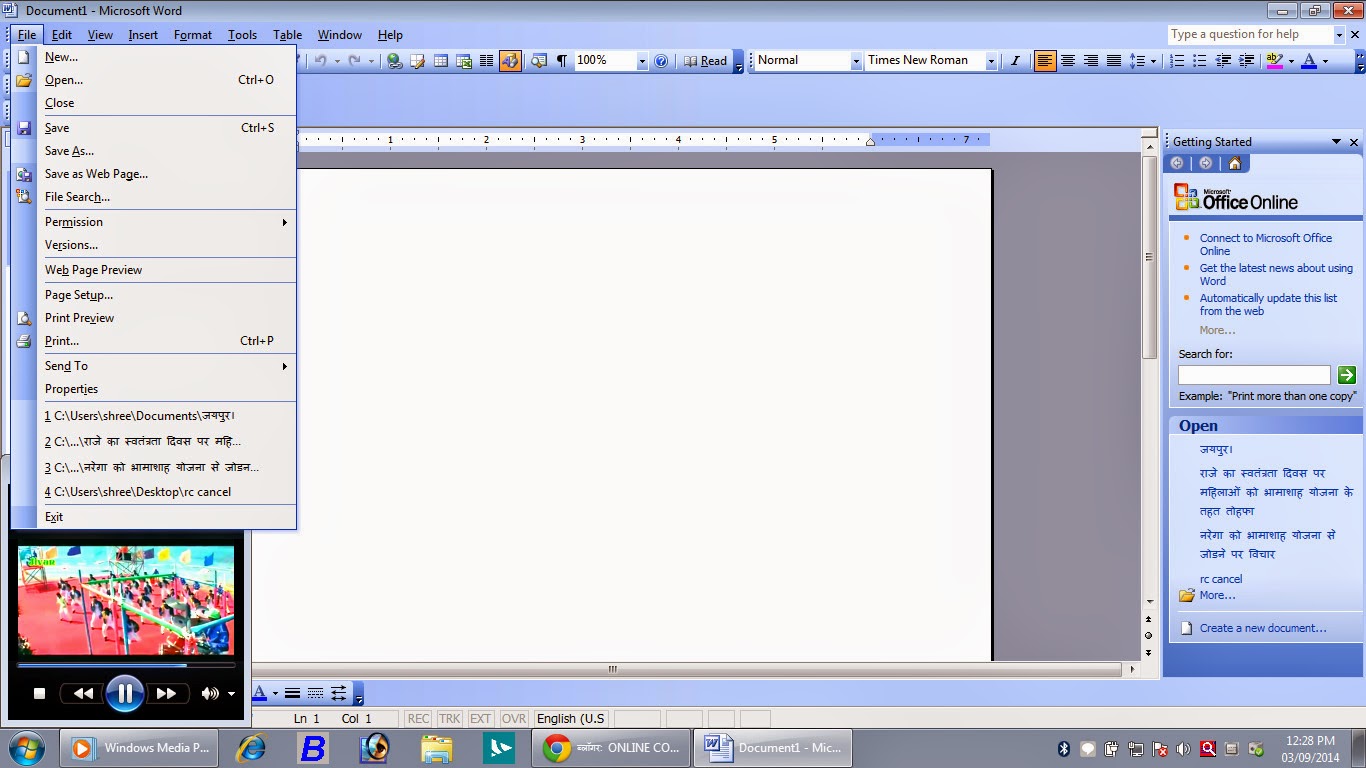Open the Table menu
Viewport: 1366px width, 768px height.
point(287,34)
